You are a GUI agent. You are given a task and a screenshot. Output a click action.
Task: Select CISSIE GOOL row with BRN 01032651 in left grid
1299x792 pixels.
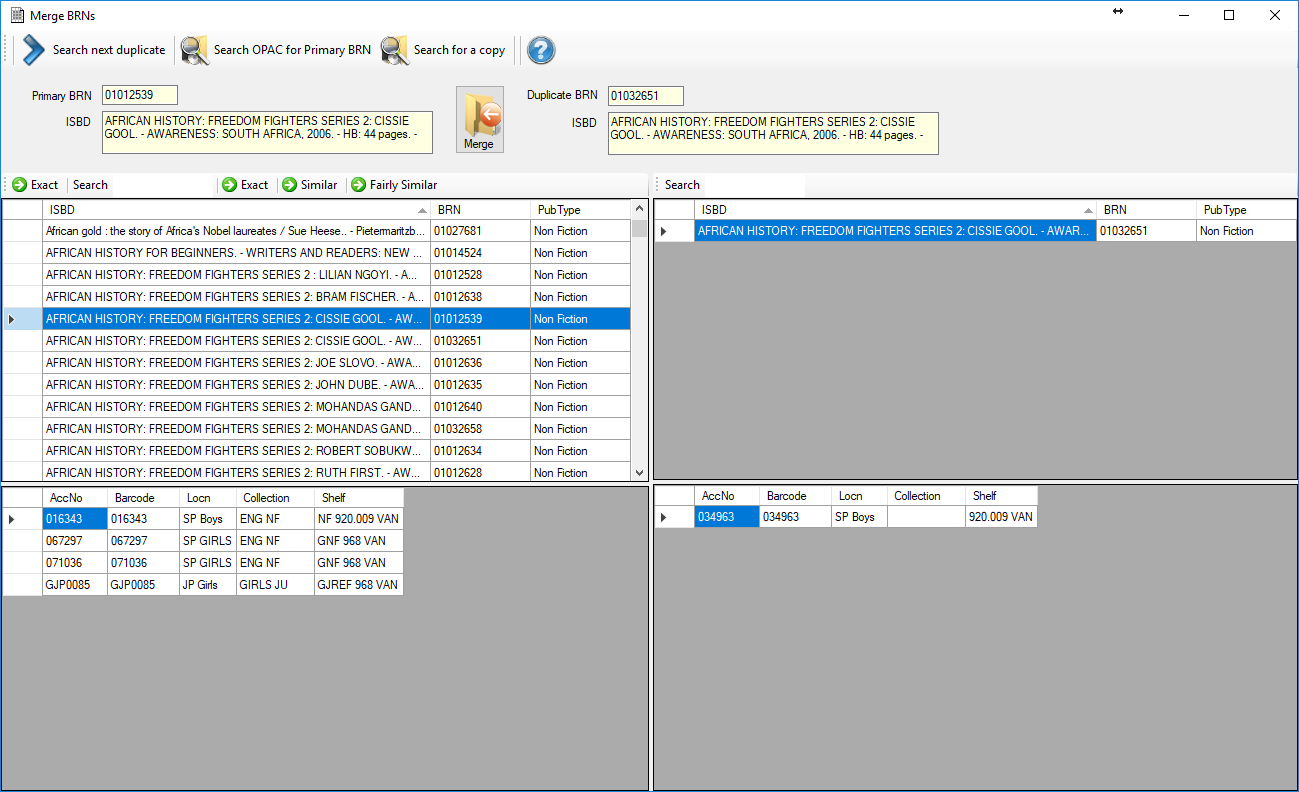316,341
